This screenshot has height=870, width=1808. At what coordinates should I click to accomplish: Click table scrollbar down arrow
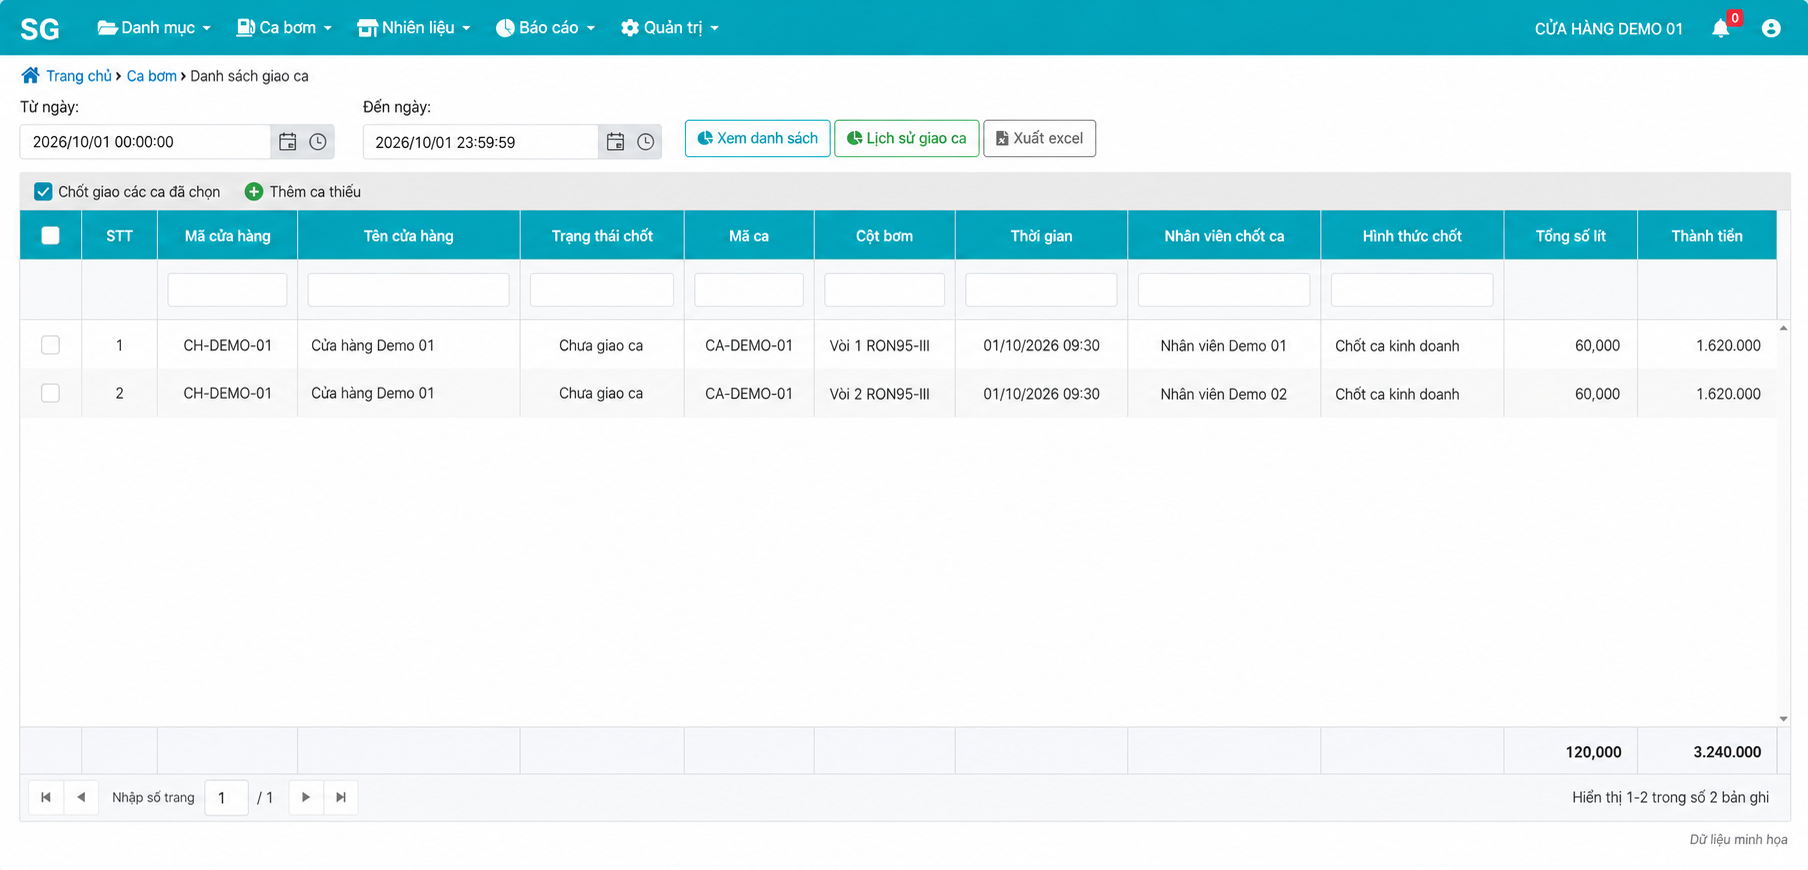(x=1783, y=719)
